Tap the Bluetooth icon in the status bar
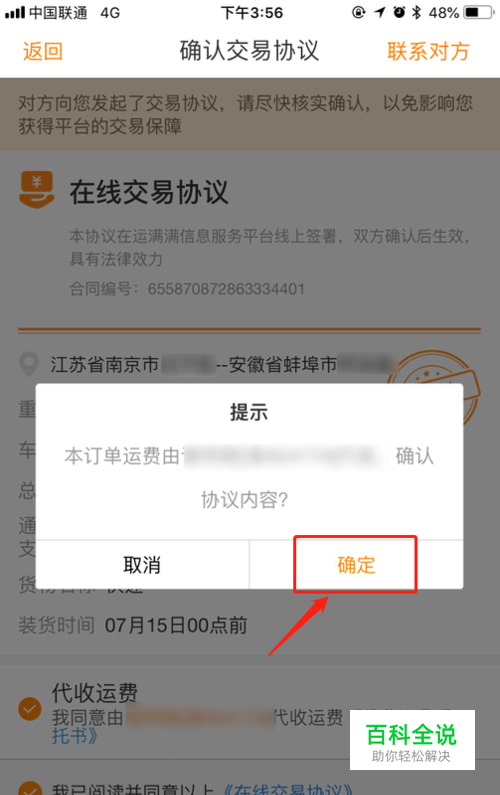This screenshot has height=795, width=500. click(416, 12)
